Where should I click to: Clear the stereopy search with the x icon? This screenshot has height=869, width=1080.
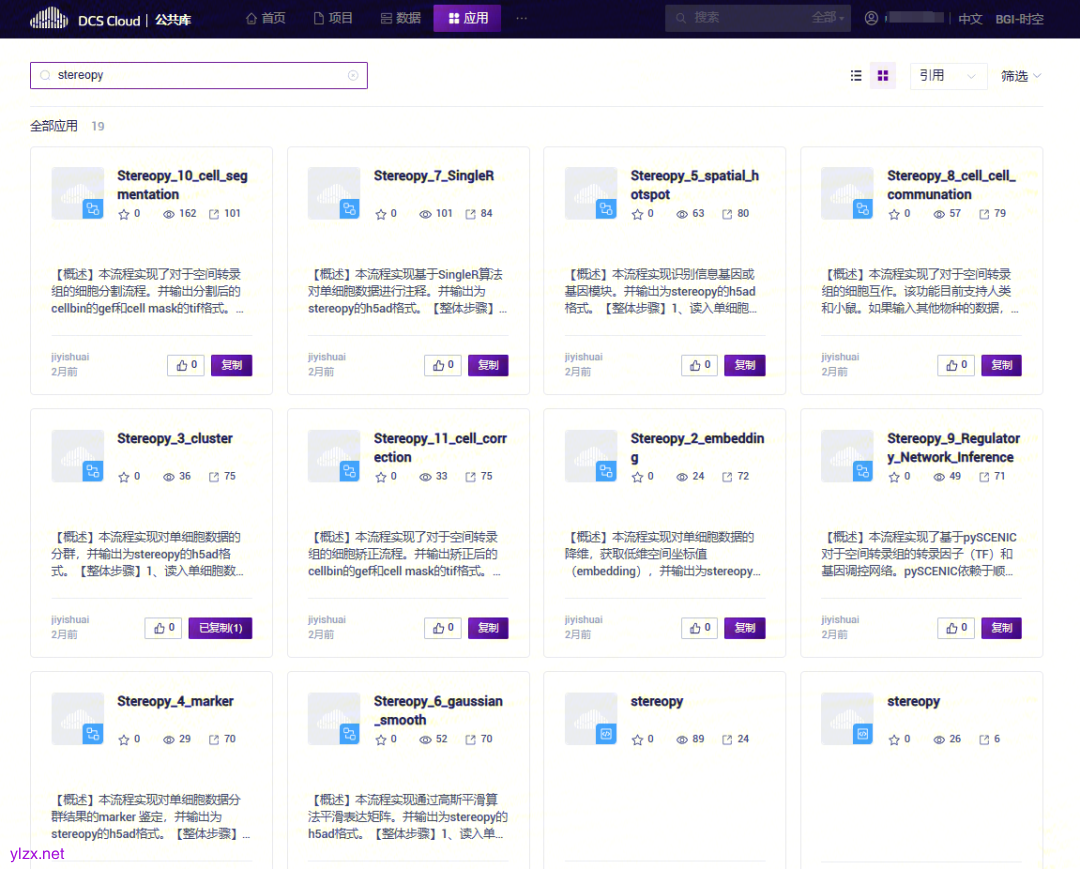pos(353,75)
